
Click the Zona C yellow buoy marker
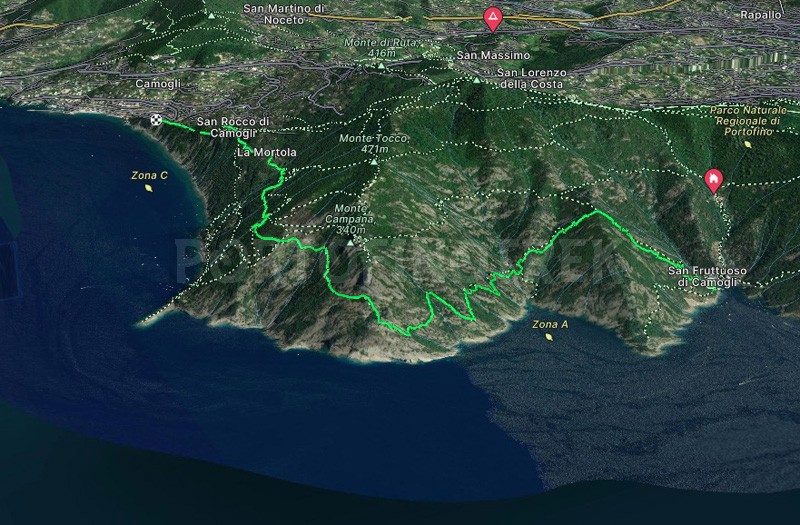[x=148, y=188]
